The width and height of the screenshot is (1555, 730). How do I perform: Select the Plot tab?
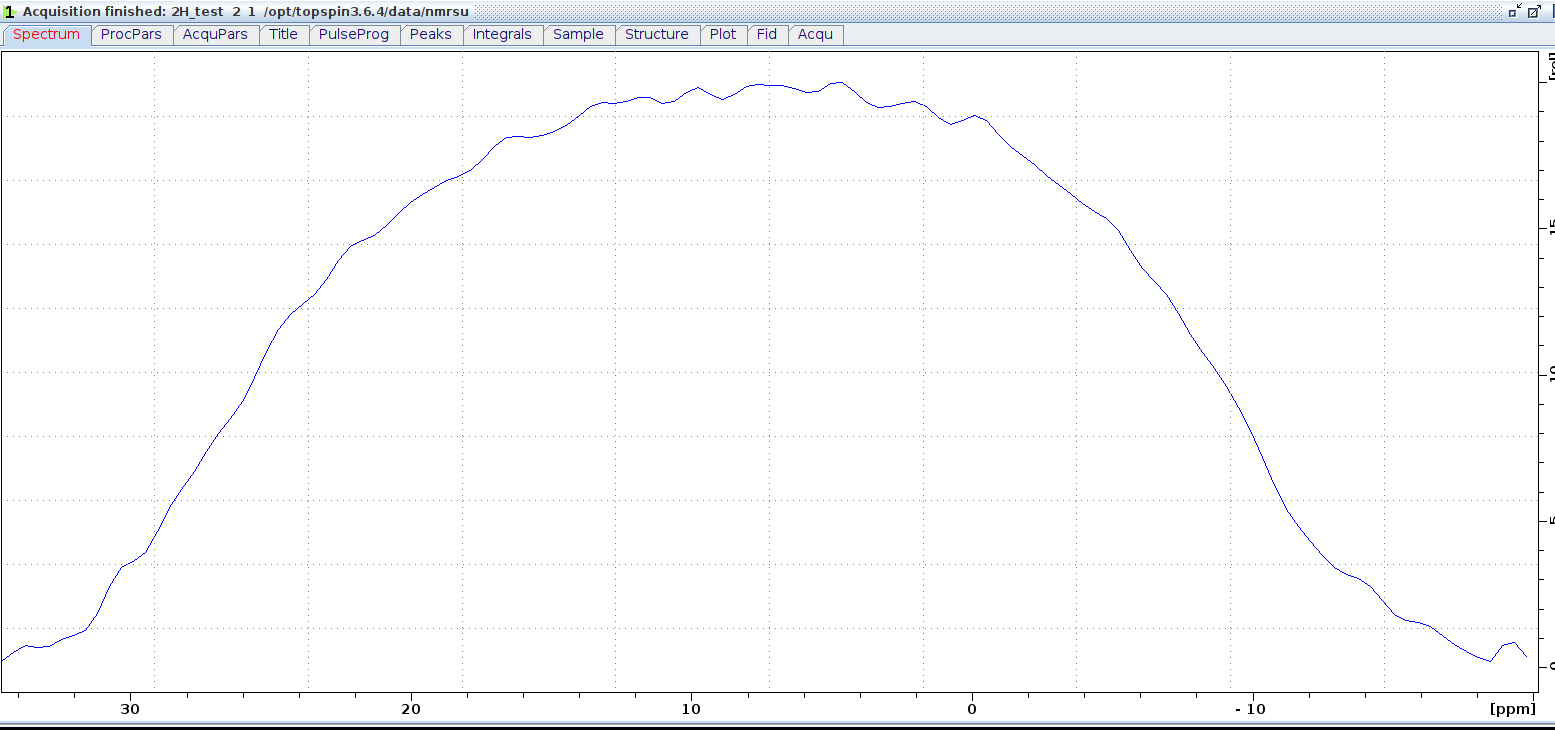point(722,34)
